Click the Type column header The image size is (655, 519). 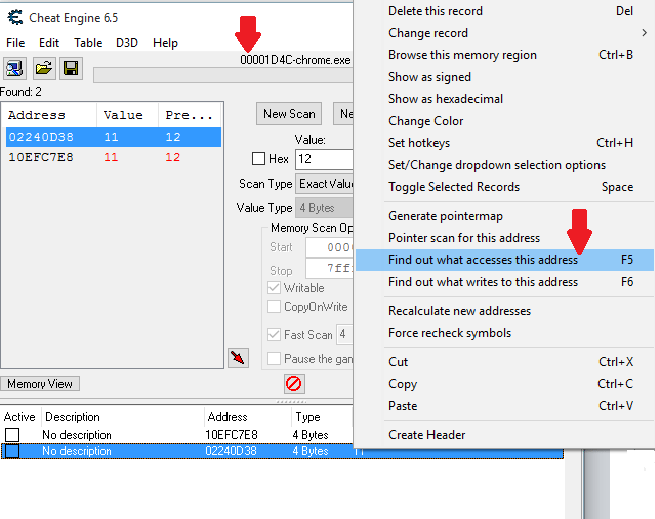click(322, 417)
